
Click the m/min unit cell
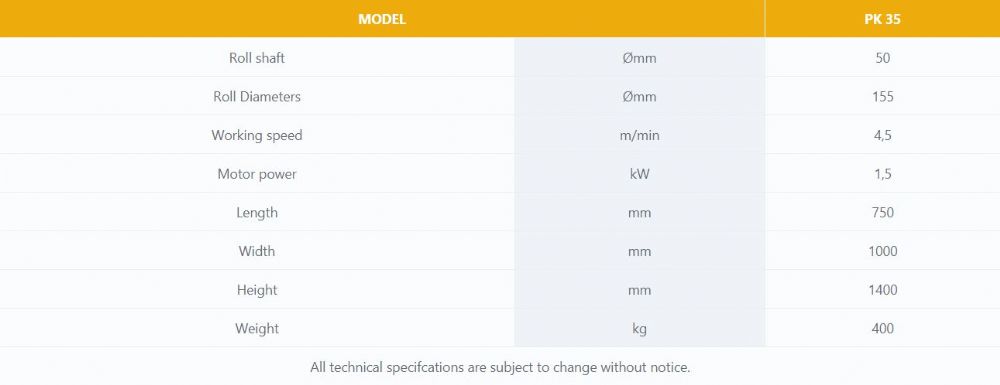[639, 136]
